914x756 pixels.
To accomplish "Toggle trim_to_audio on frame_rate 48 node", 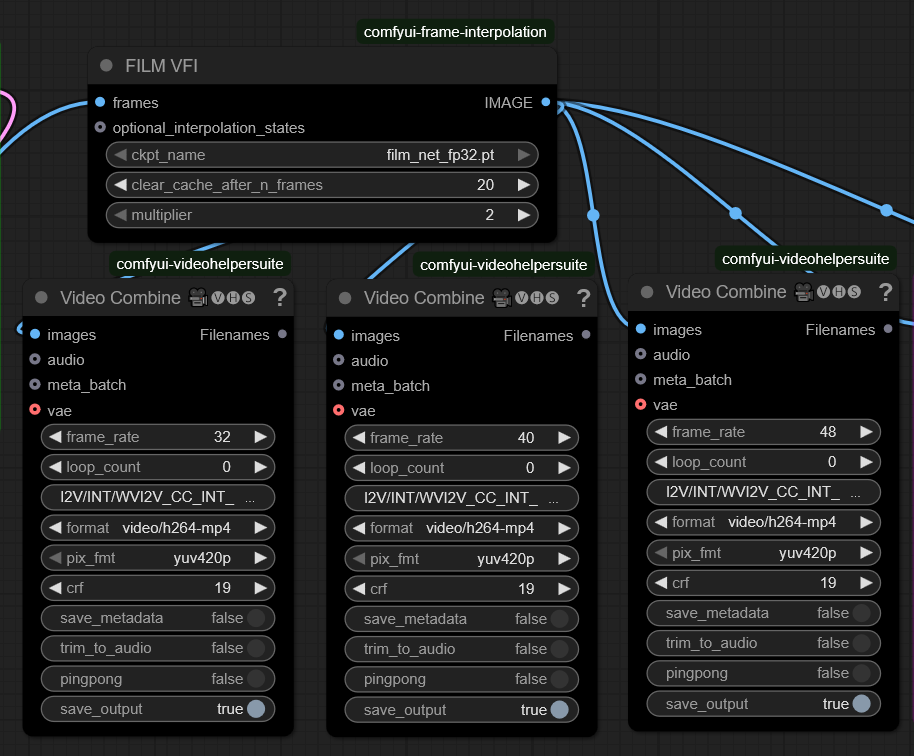I will pos(763,643).
